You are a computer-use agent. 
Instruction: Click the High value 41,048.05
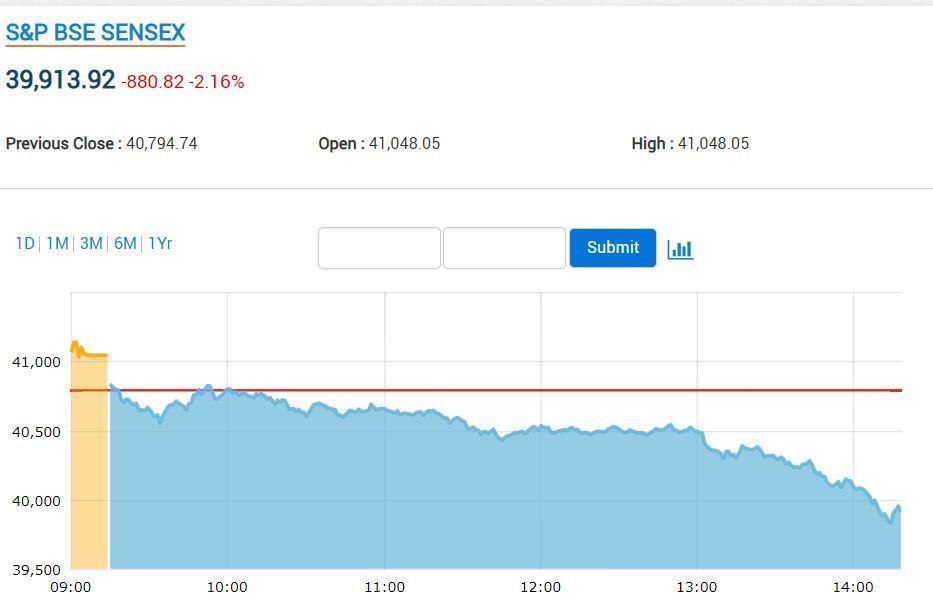click(713, 144)
